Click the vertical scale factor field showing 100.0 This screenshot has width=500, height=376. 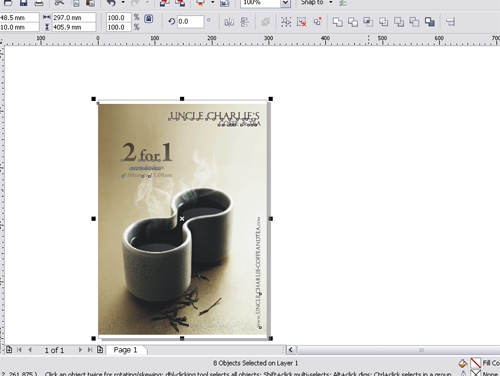[x=119, y=27]
